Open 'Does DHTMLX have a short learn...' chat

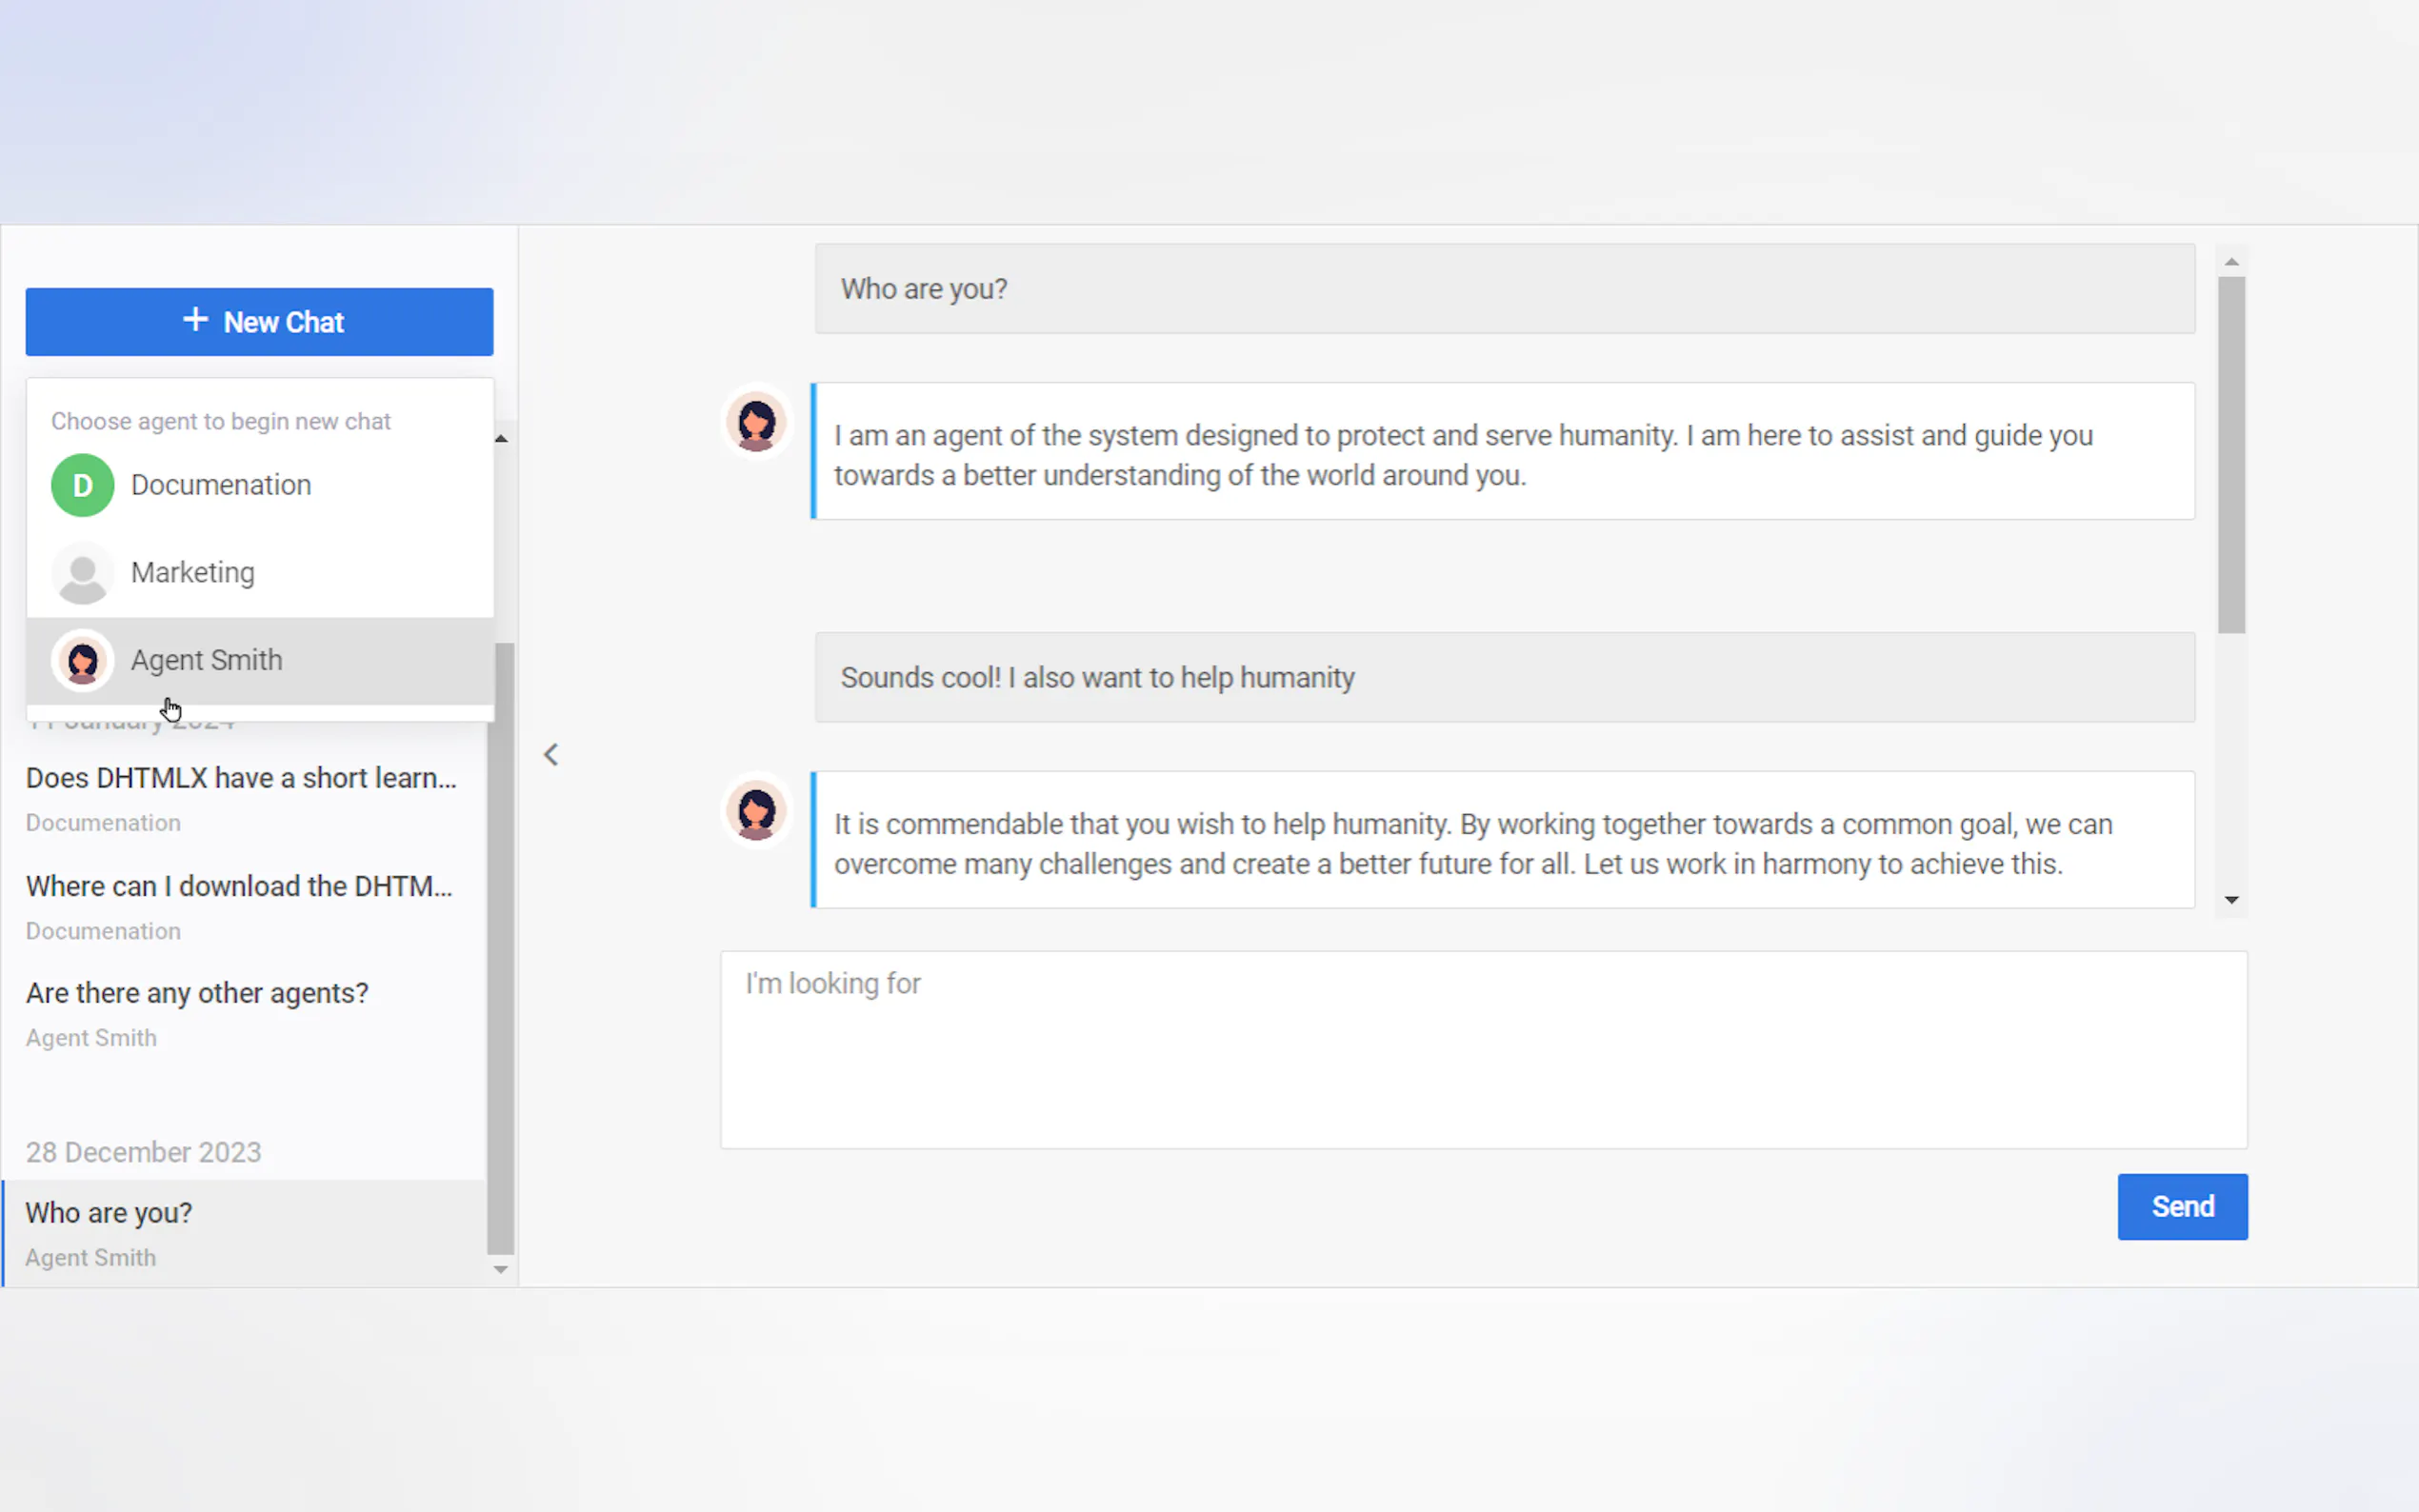point(240,778)
